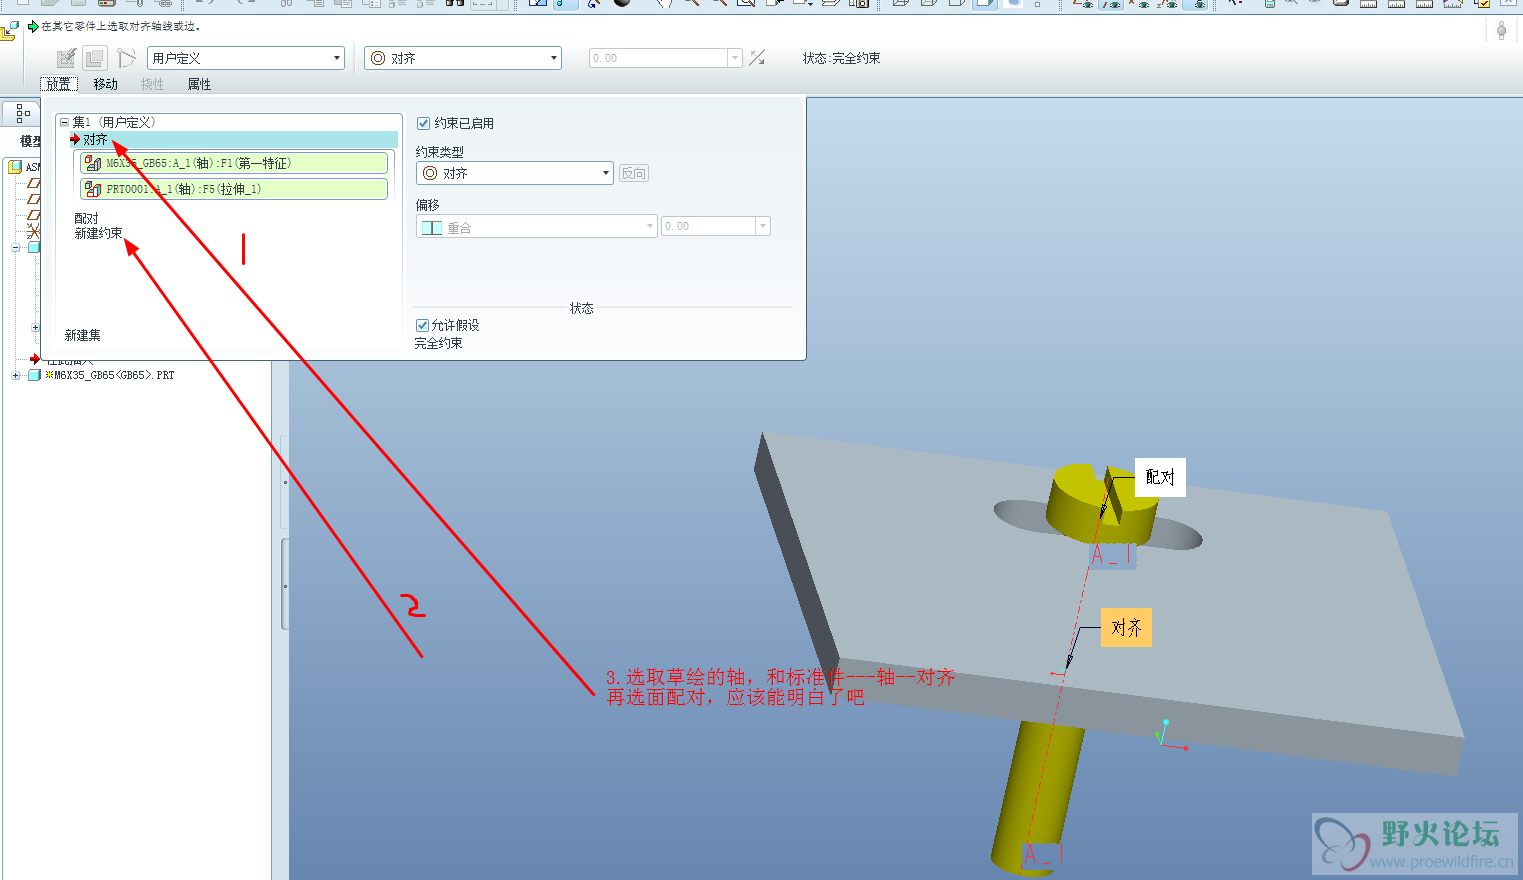
Task: Toggle the 允许假设 checkbox
Action: 422,325
